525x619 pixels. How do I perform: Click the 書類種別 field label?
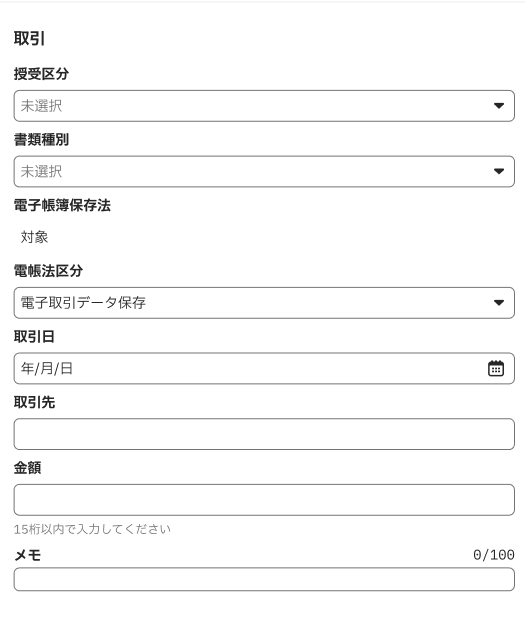click(41, 139)
